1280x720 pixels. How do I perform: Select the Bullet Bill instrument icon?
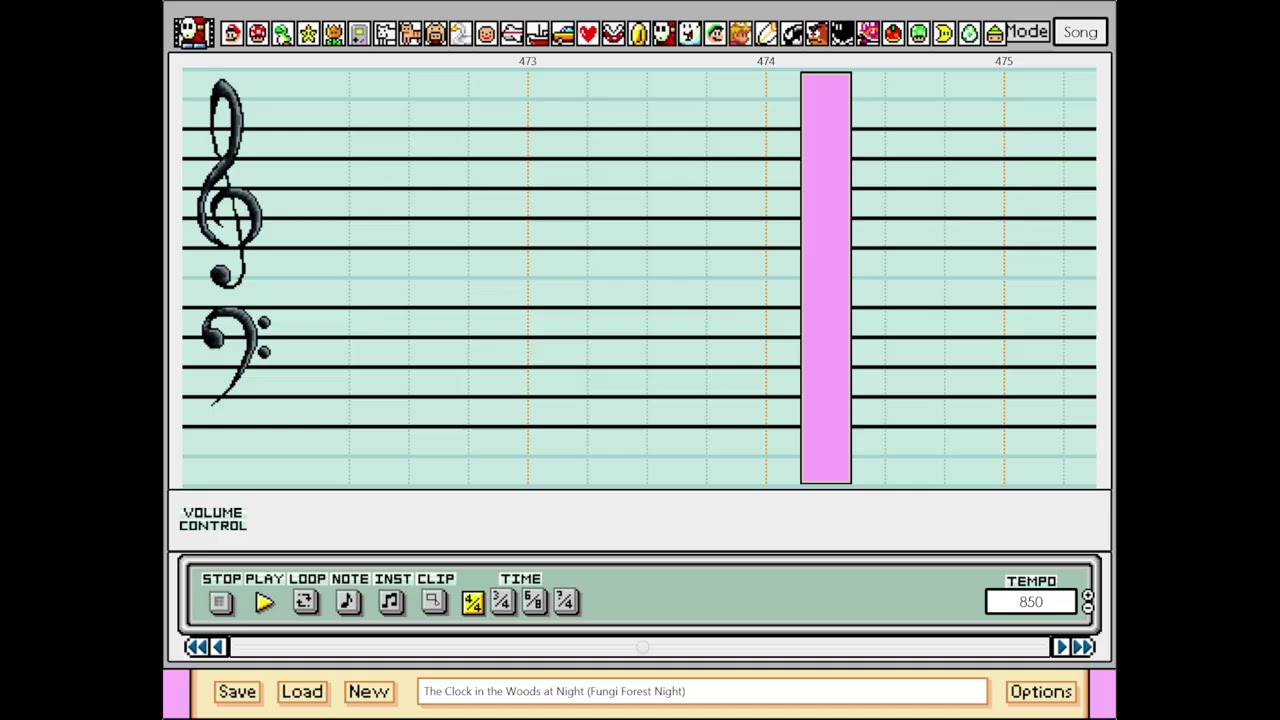[791, 33]
